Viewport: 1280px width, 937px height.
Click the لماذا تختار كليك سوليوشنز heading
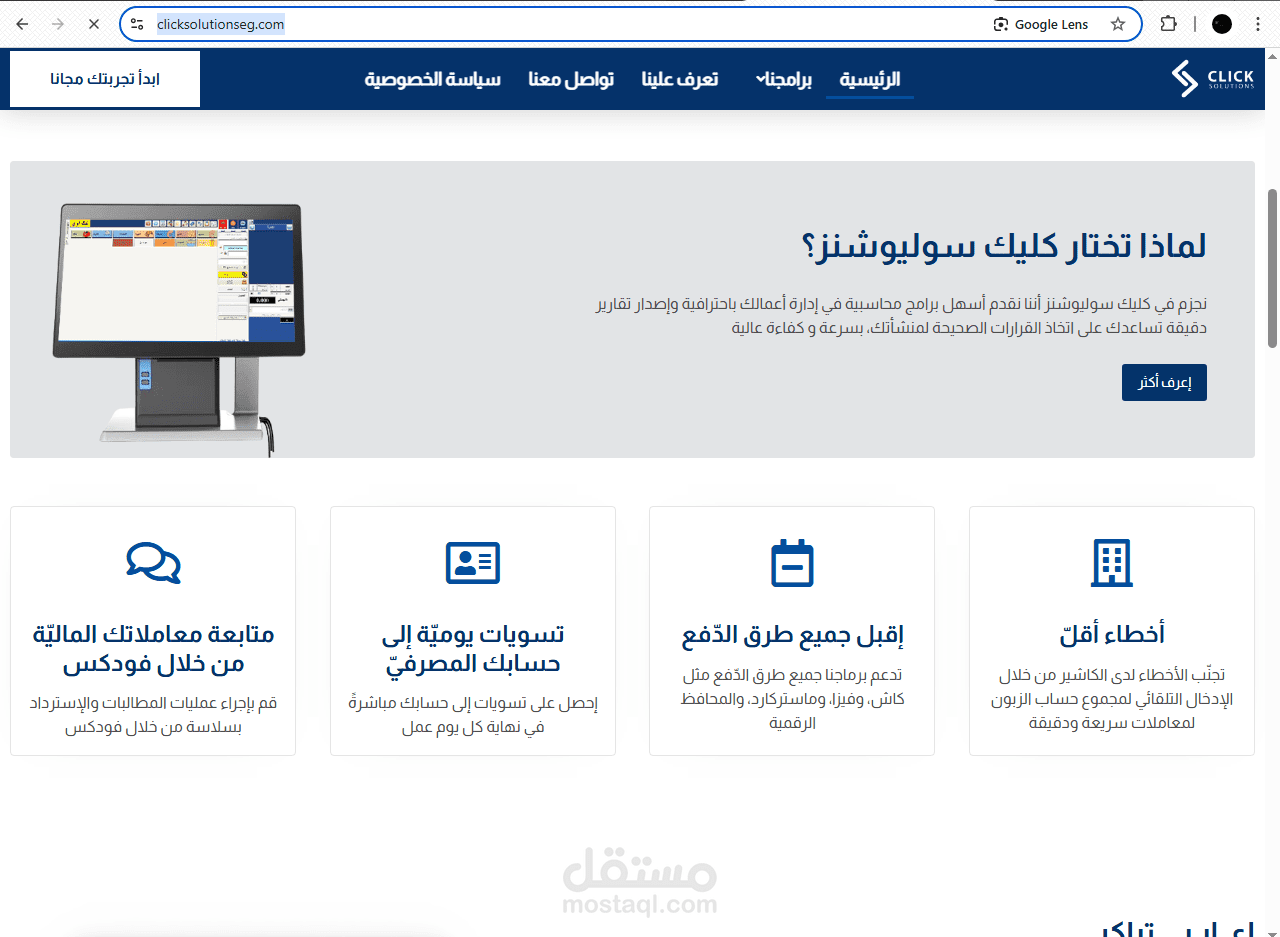click(1004, 247)
